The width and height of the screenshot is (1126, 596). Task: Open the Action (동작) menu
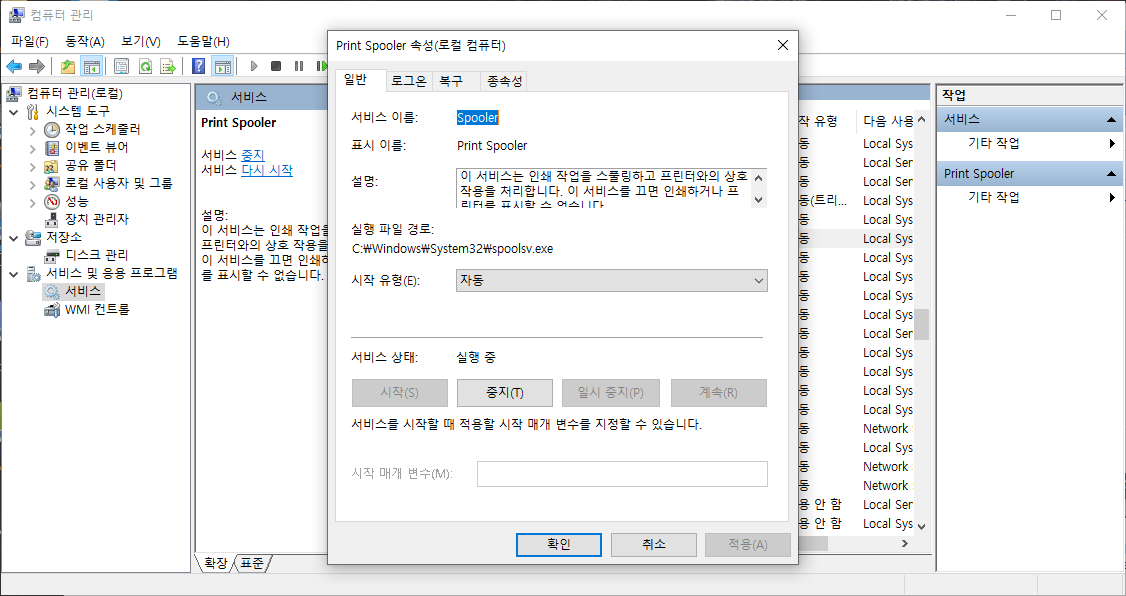(x=85, y=42)
